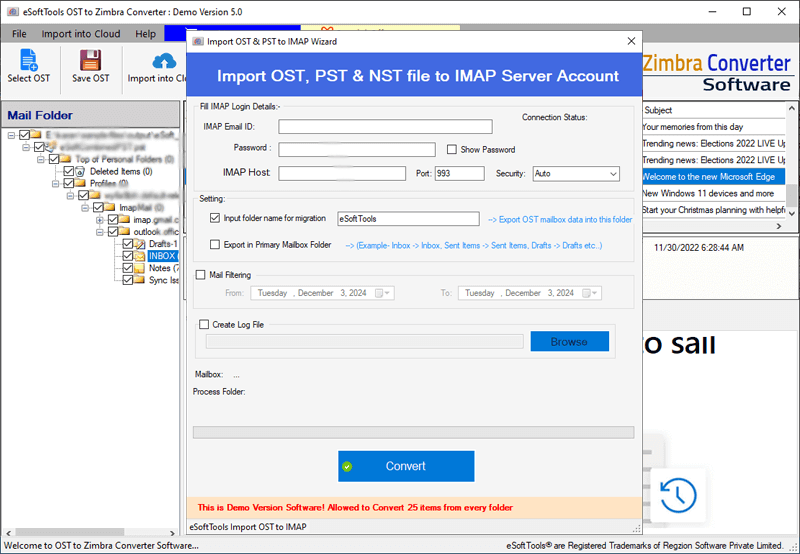Click the INBOX envelope folder icon
Viewport: 800px width, 554px height.
coord(139,256)
